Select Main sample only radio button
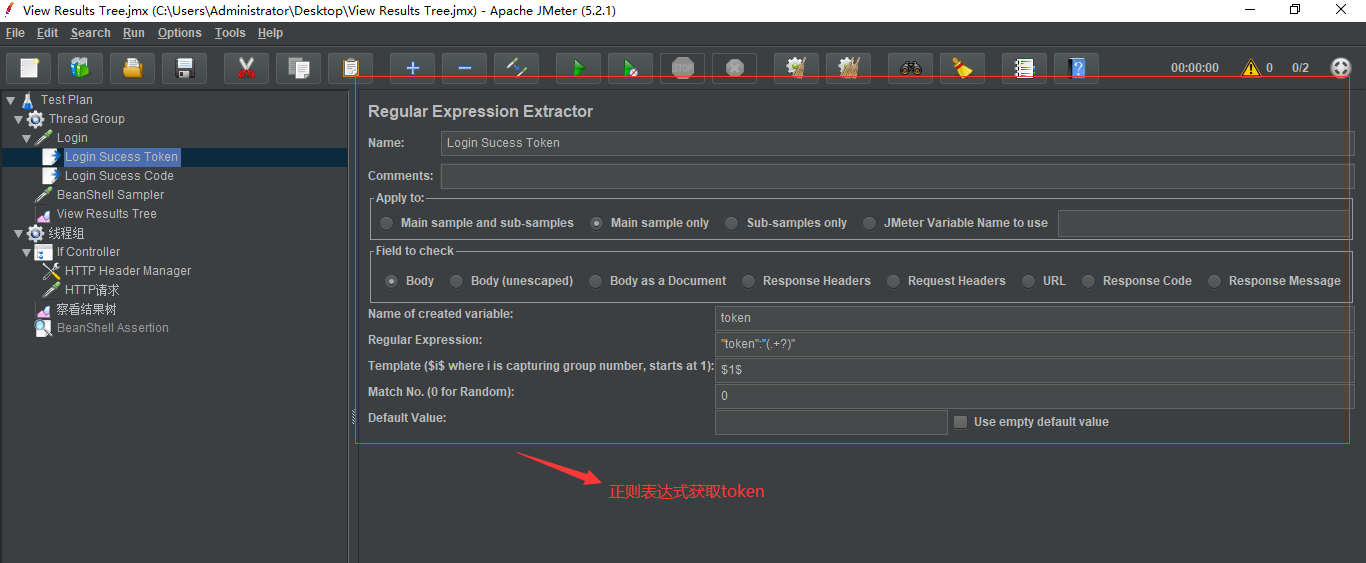The width and height of the screenshot is (1366, 563). tap(597, 223)
